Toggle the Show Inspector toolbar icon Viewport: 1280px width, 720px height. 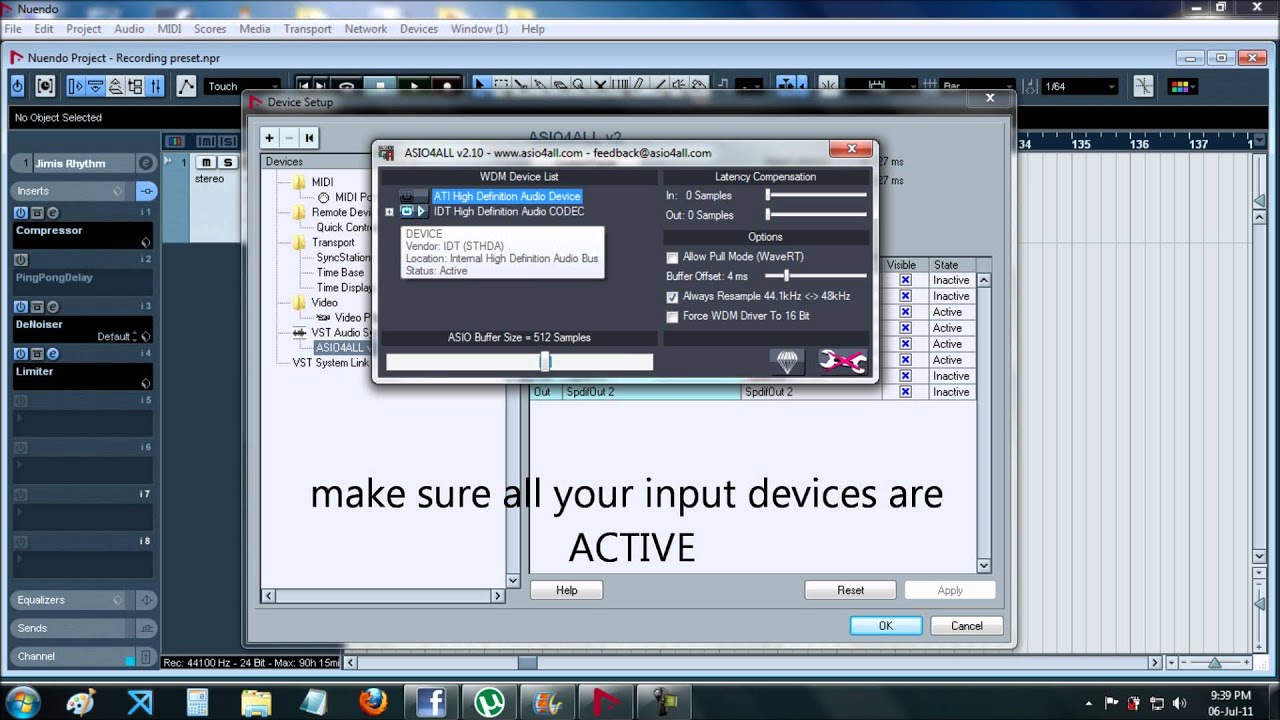(76, 87)
